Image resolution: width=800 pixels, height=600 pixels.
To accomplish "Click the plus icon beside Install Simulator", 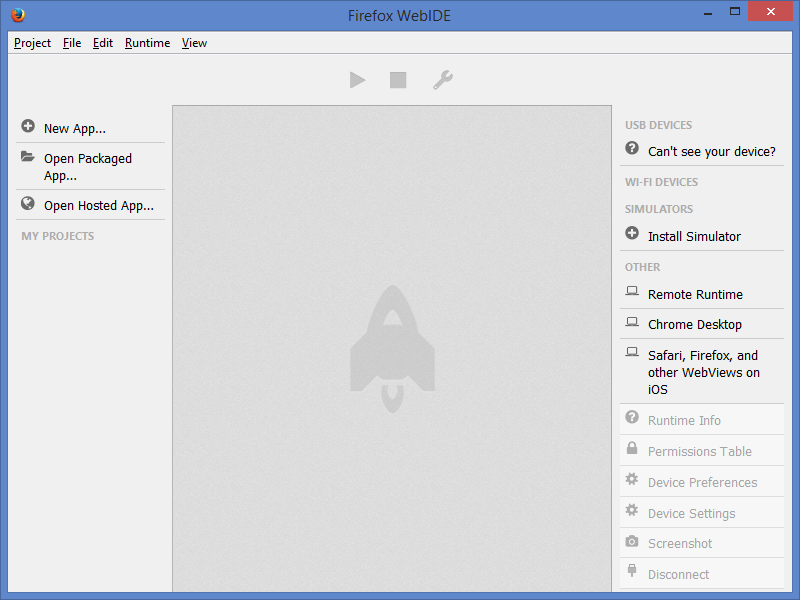I will (x=632, y=233).
